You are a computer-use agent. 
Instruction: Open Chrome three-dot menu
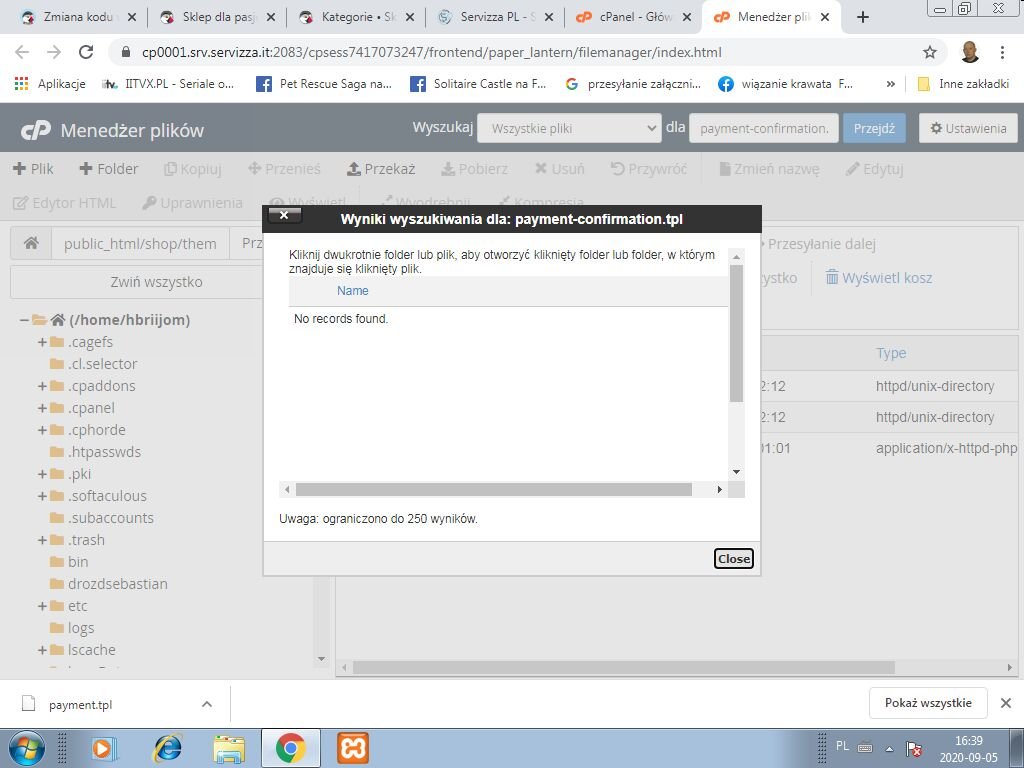pos(1002,52)
